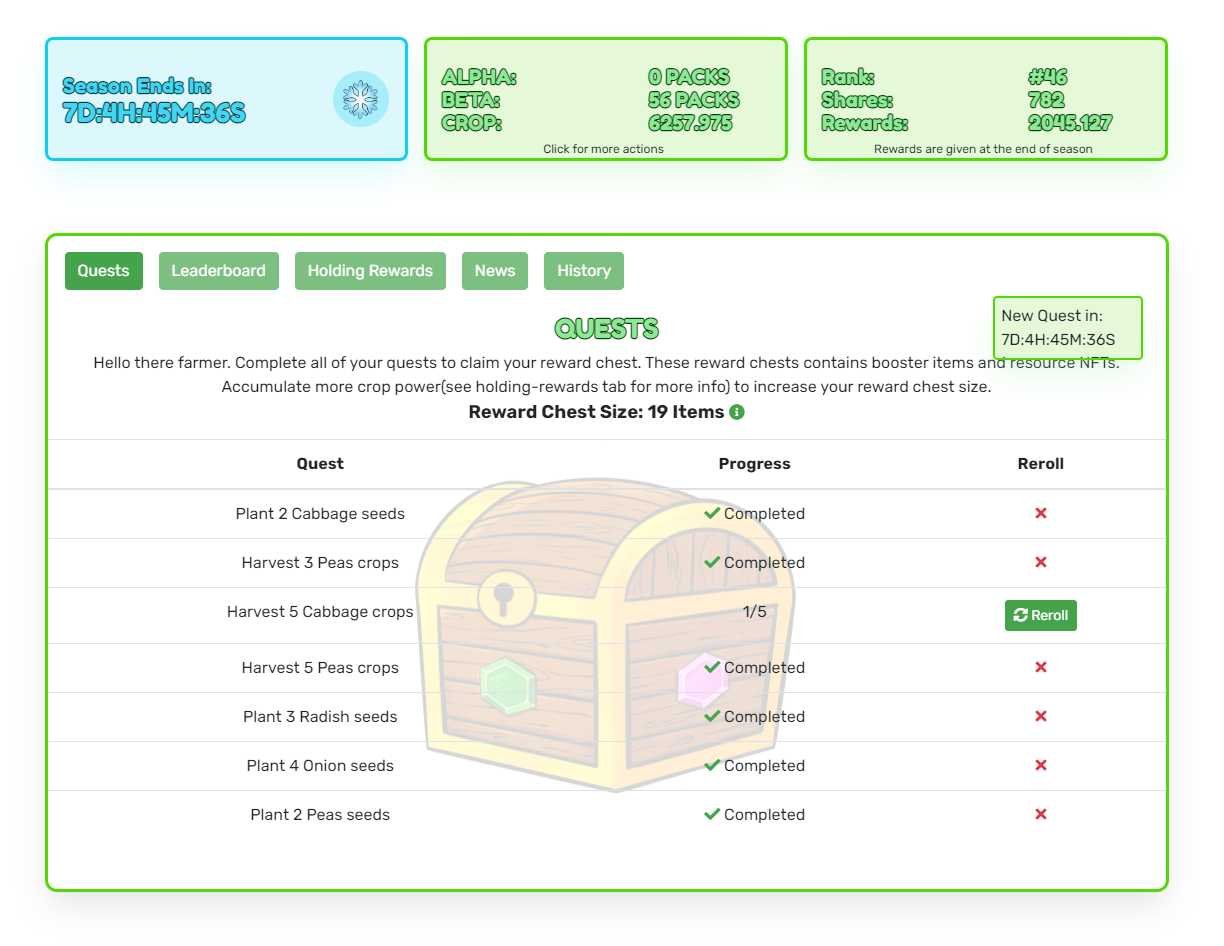Click the snowflake season icon
Image resolution: width=1224 pixels, height=946 pixels.
point(360,99)
